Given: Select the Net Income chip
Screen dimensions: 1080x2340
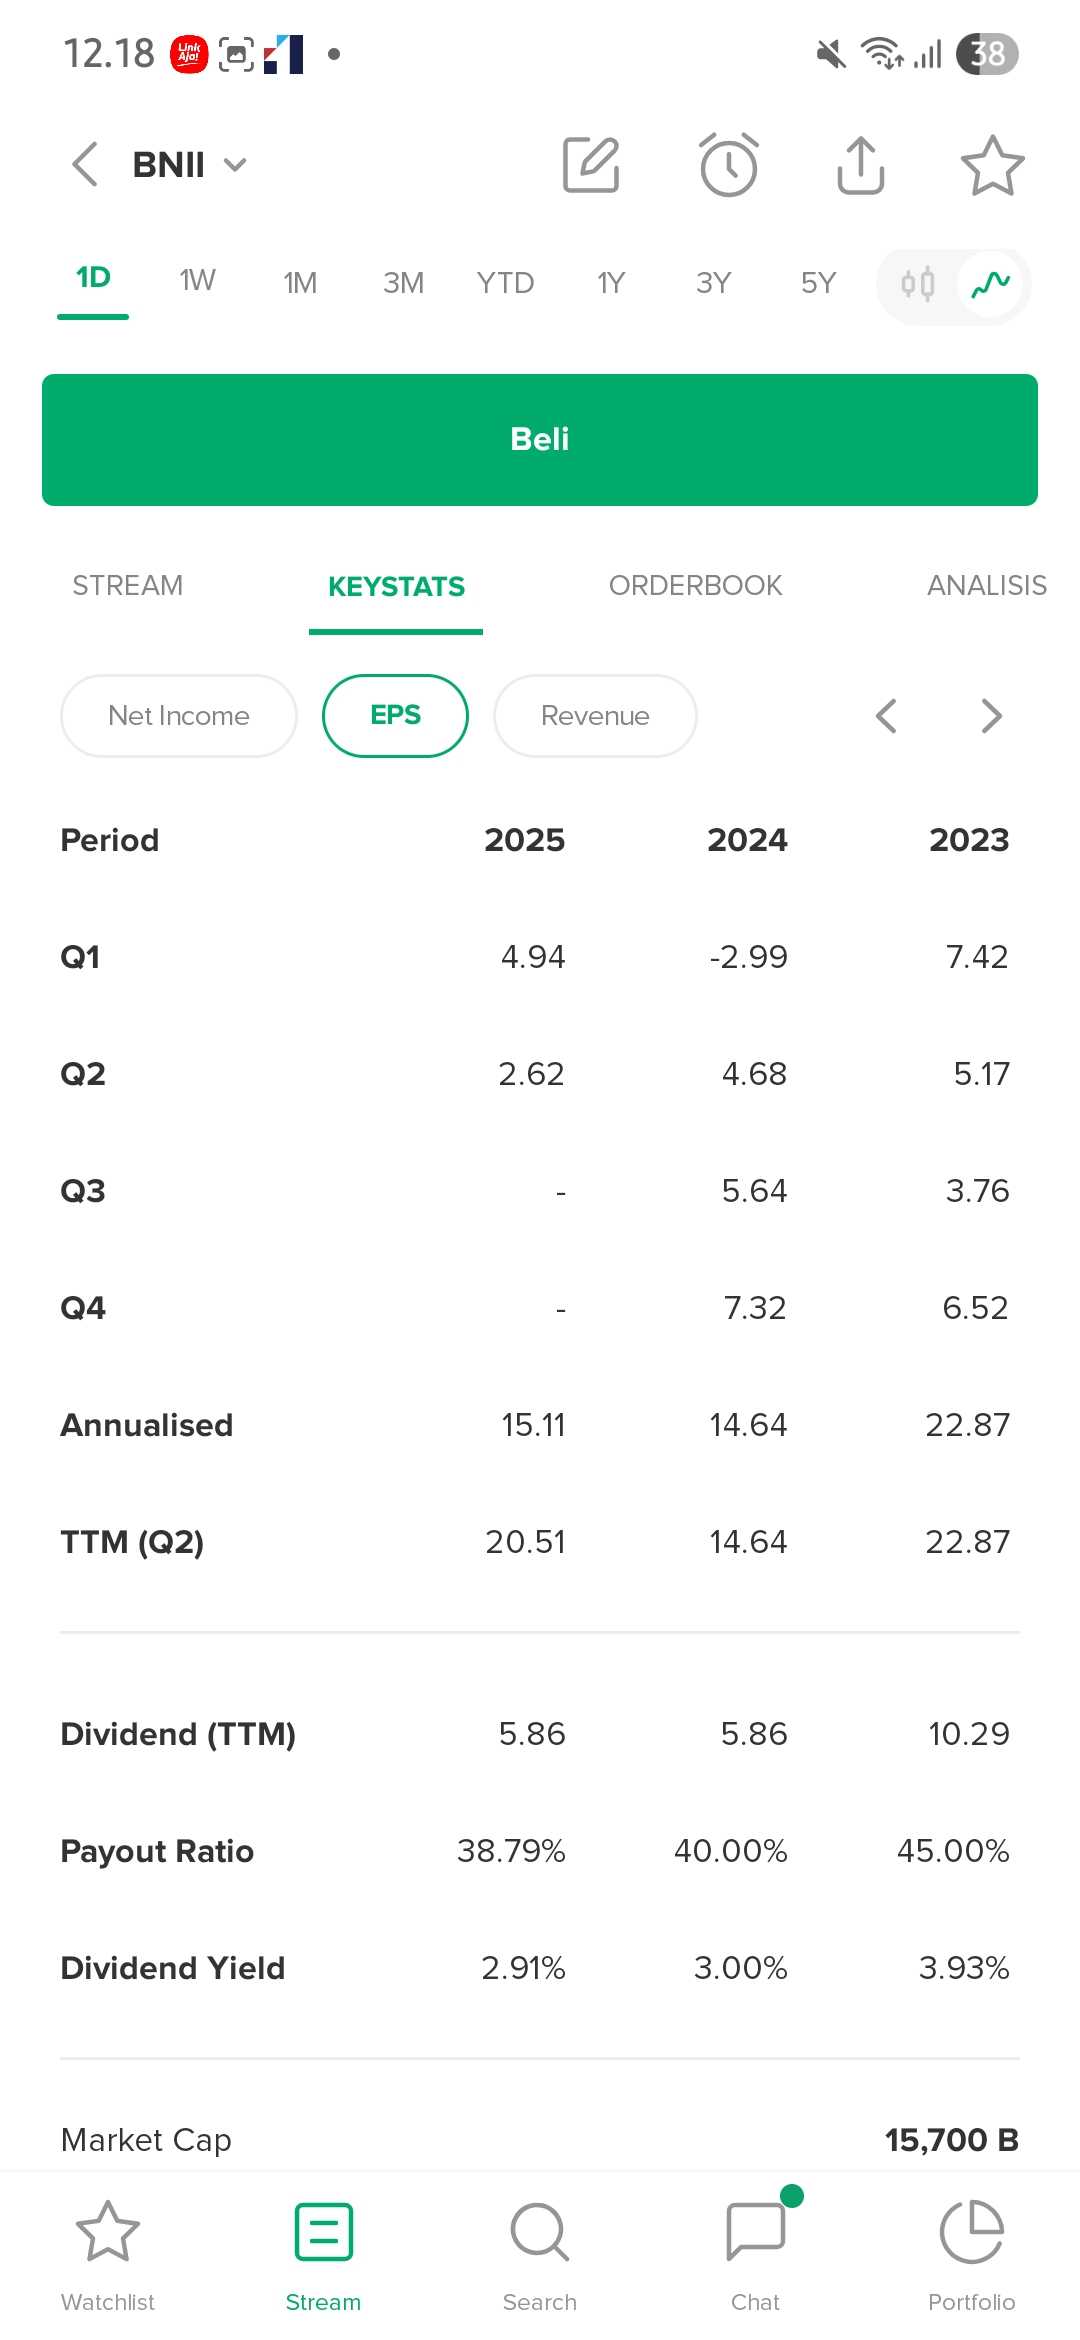Looking at the screenshot, I should click(x=179, y=716).
